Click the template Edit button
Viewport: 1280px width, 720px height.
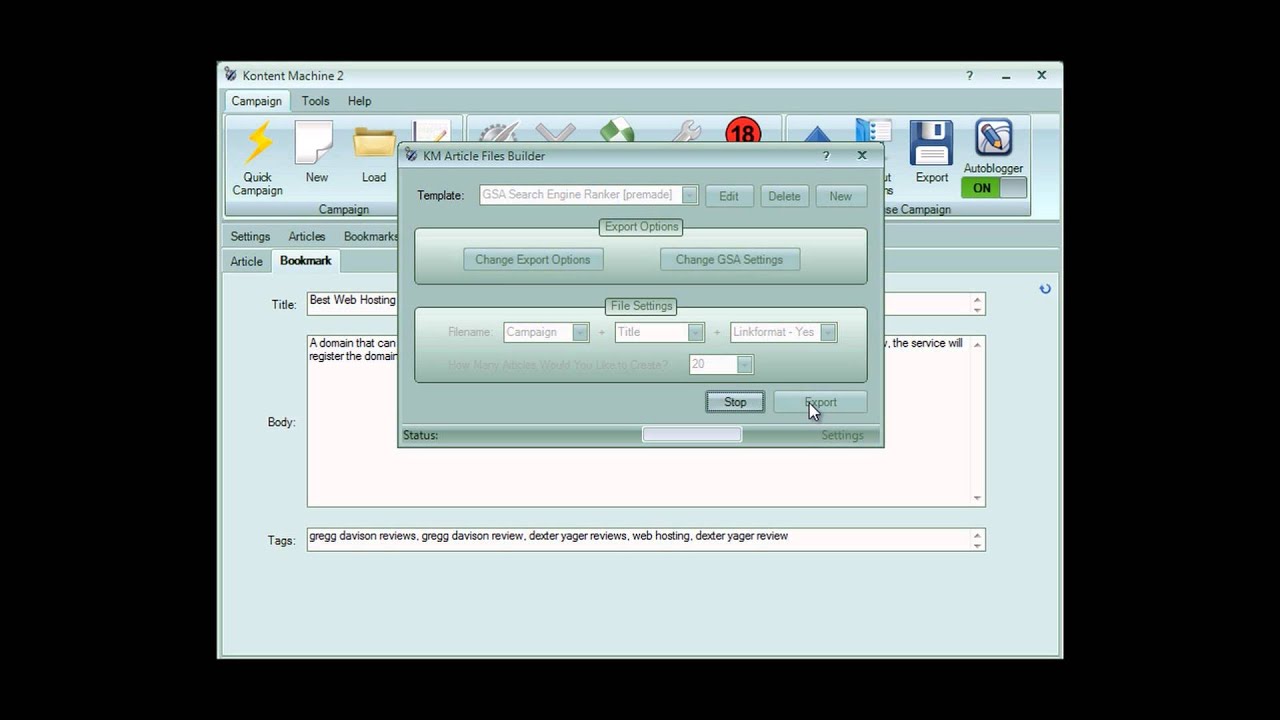[x=729, y=196]
